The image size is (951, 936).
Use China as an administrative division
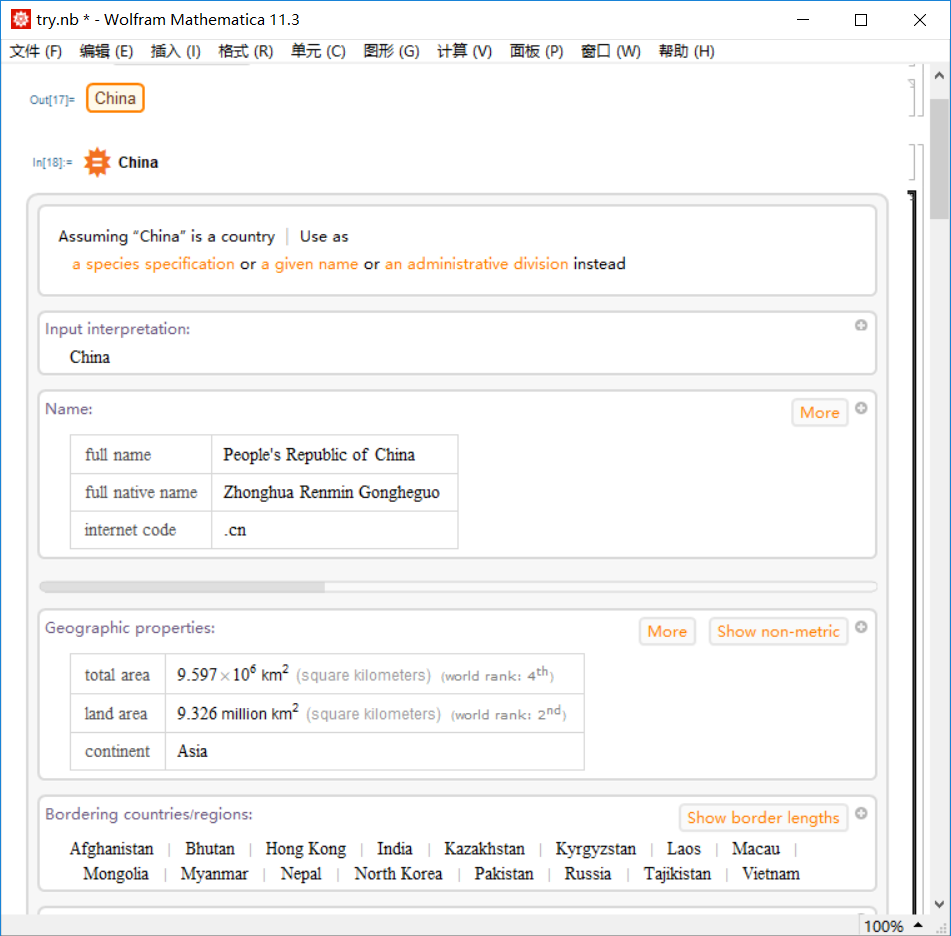(x=478, y=264)
